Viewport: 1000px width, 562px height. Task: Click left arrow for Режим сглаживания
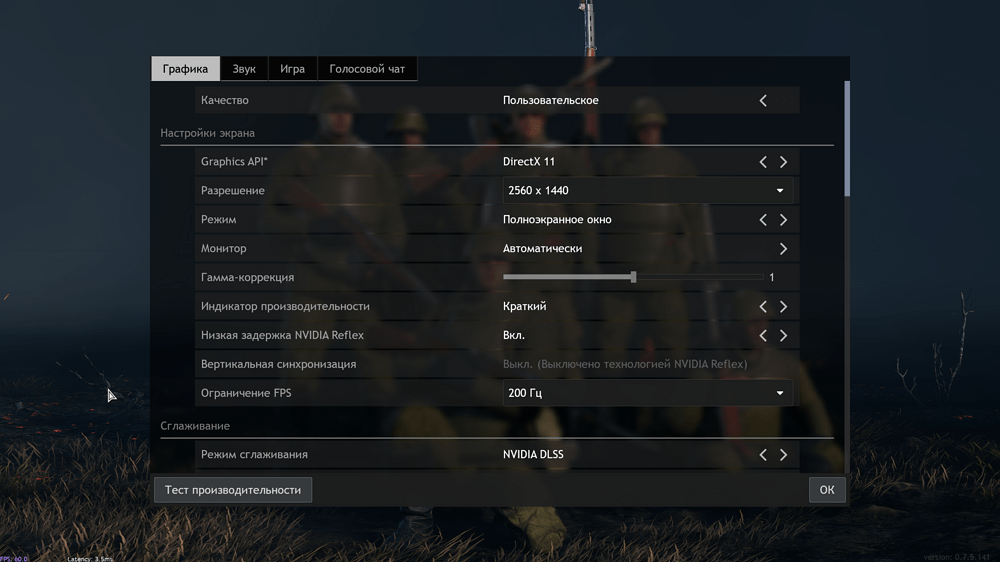[x=763, y=455]
